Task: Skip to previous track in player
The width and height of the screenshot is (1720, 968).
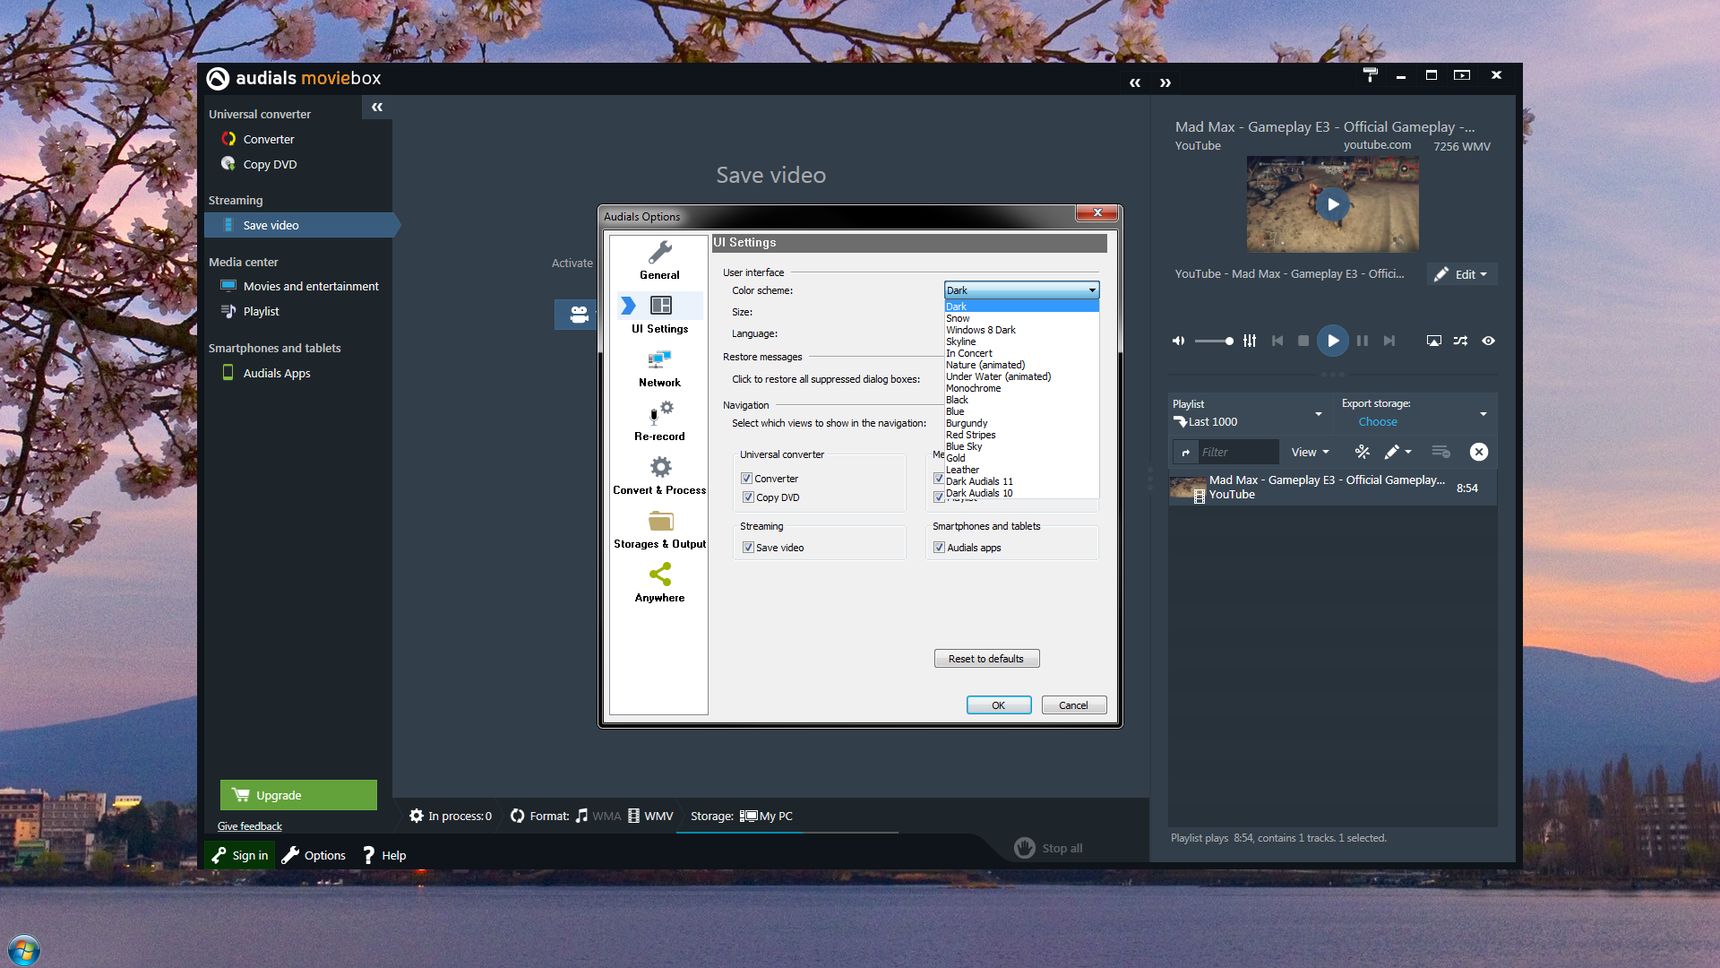Action: click(1277, 341)
